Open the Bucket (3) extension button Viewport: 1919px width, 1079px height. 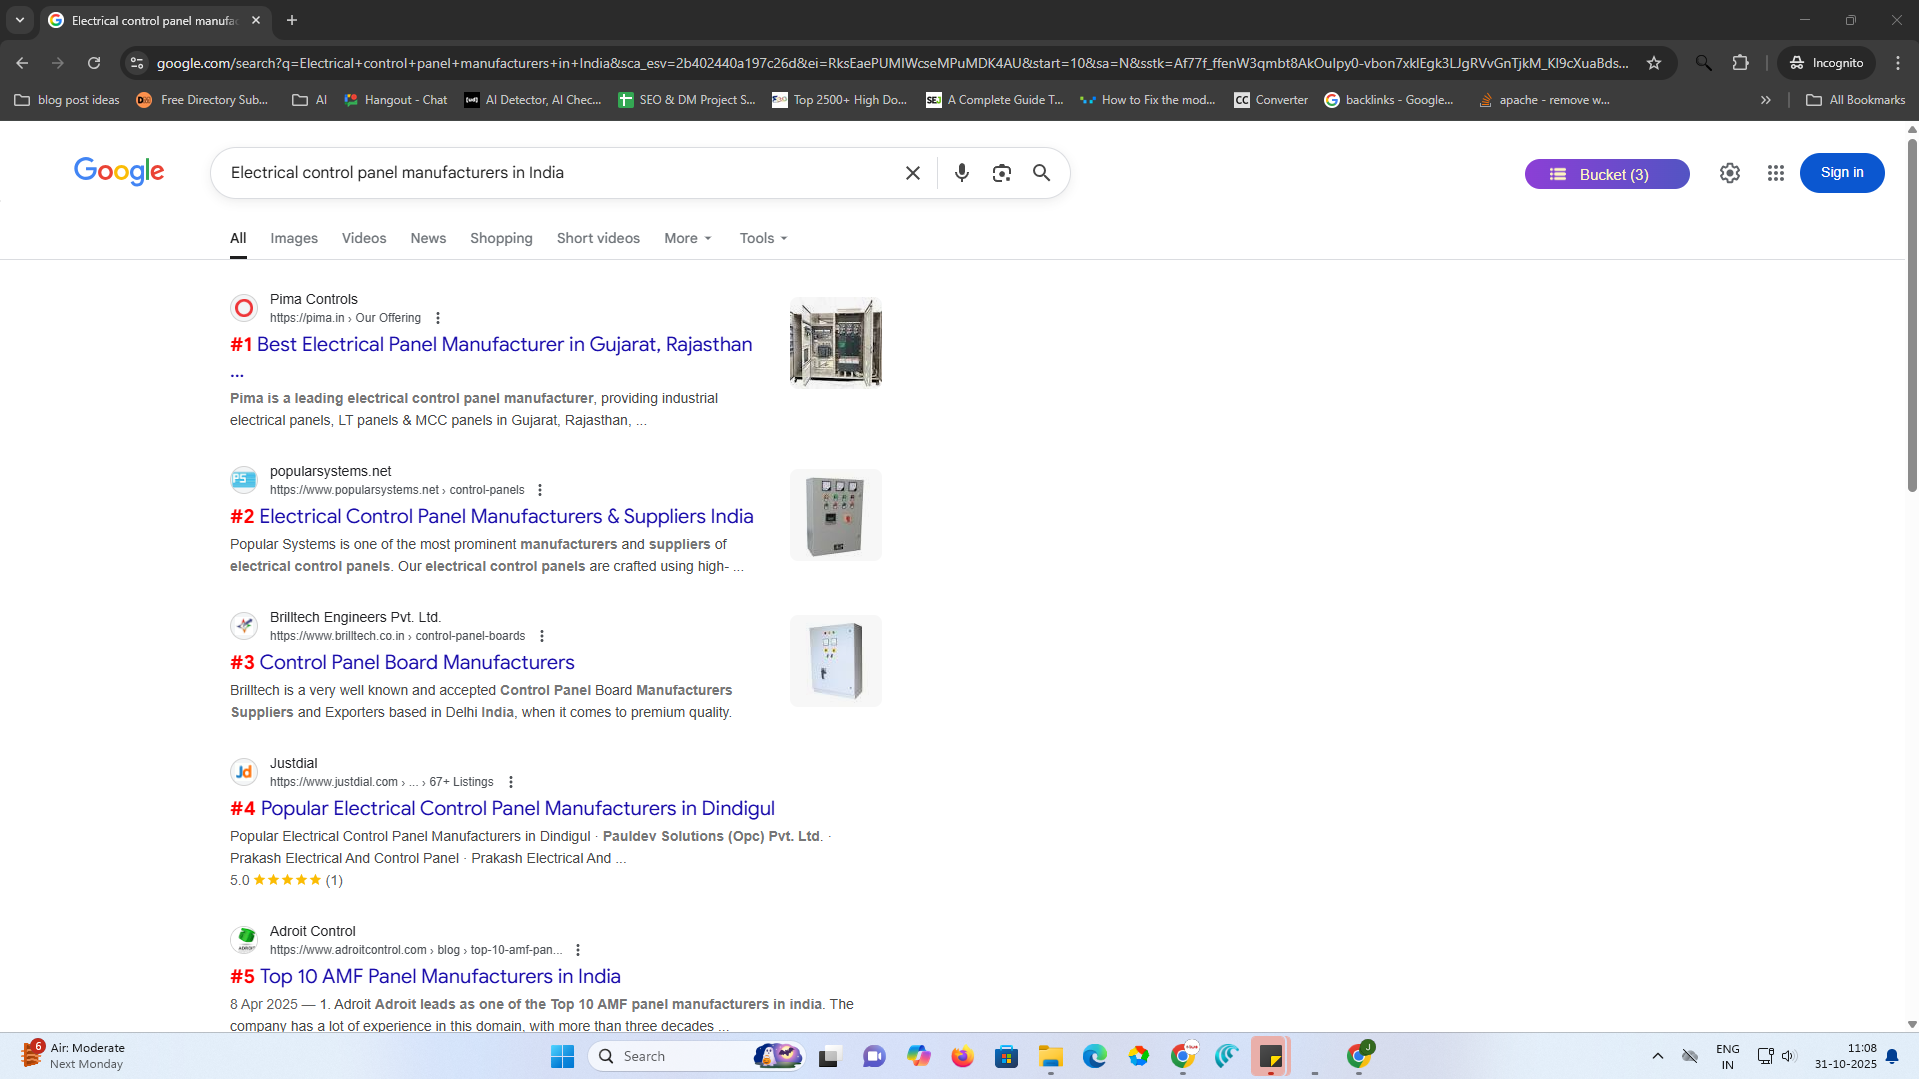pyautogui.click(x=1606, y=174)
